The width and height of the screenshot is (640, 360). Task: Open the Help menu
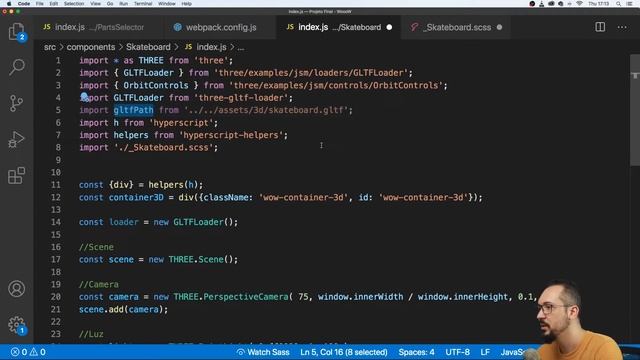point(187,4)
